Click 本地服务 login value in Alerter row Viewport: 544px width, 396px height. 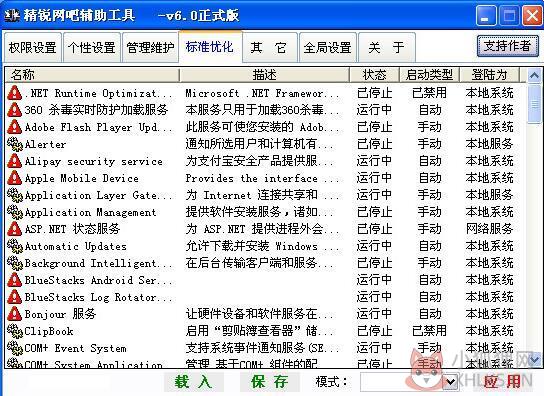[489, 144]
